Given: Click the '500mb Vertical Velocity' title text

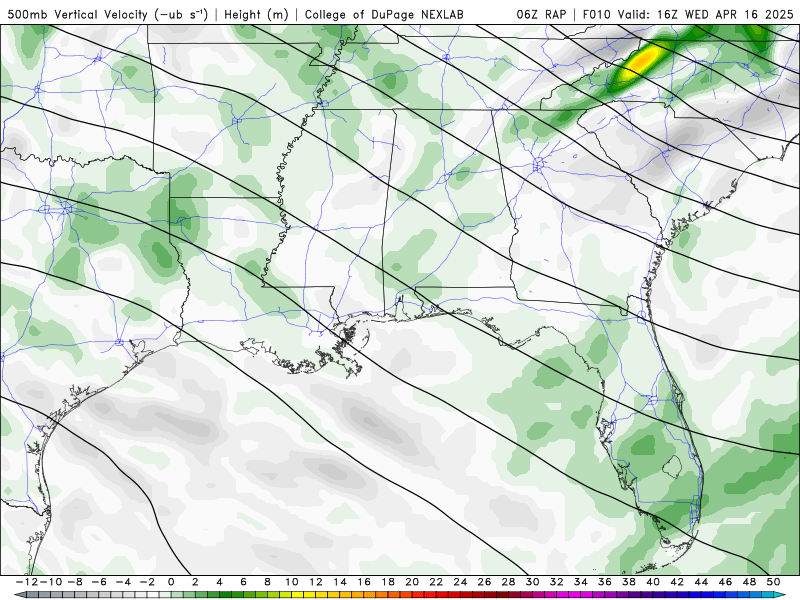Looking at the screenshot, I should [78, 14].
